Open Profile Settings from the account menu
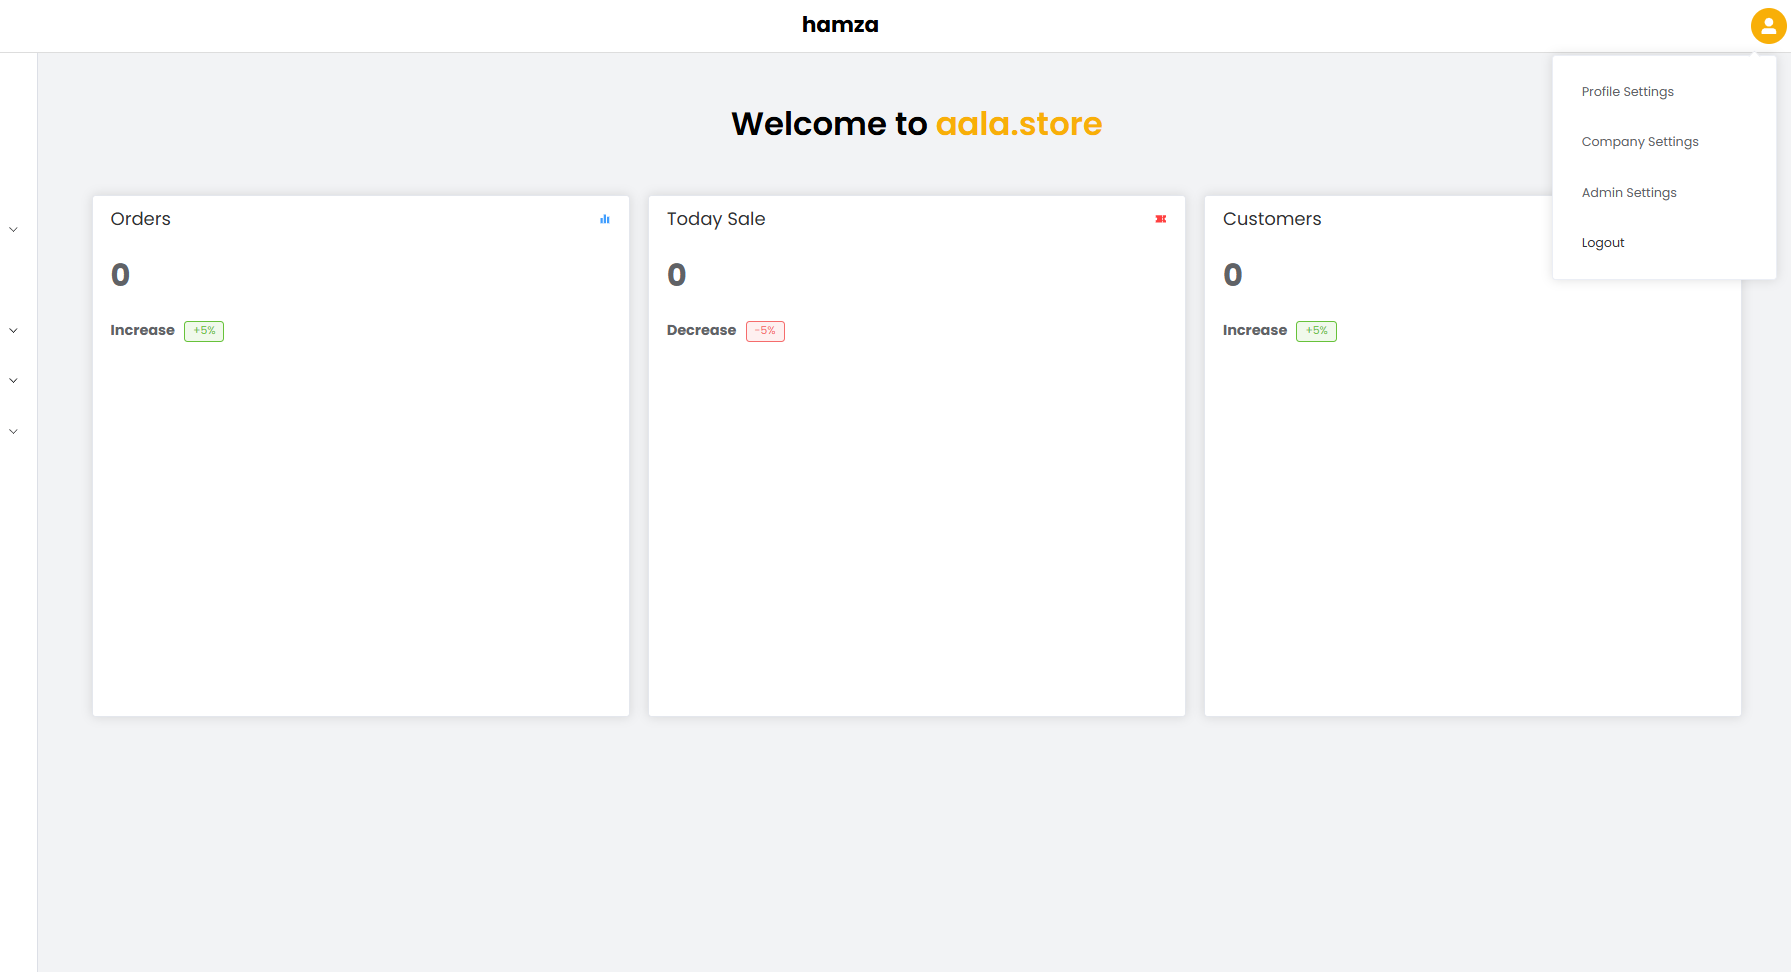Image resolution: width=1791 pixels, height=972 pixels. coord(1627,91)
